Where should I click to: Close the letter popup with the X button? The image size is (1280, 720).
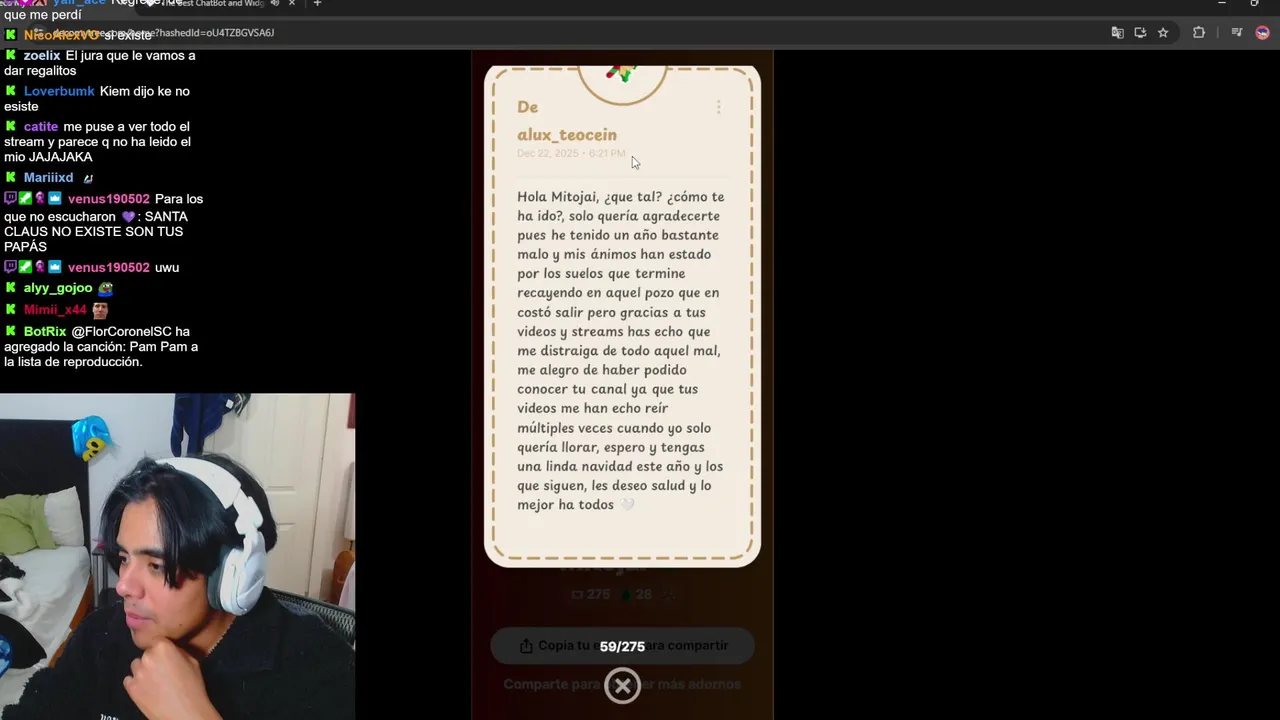[x=622, y=686]
